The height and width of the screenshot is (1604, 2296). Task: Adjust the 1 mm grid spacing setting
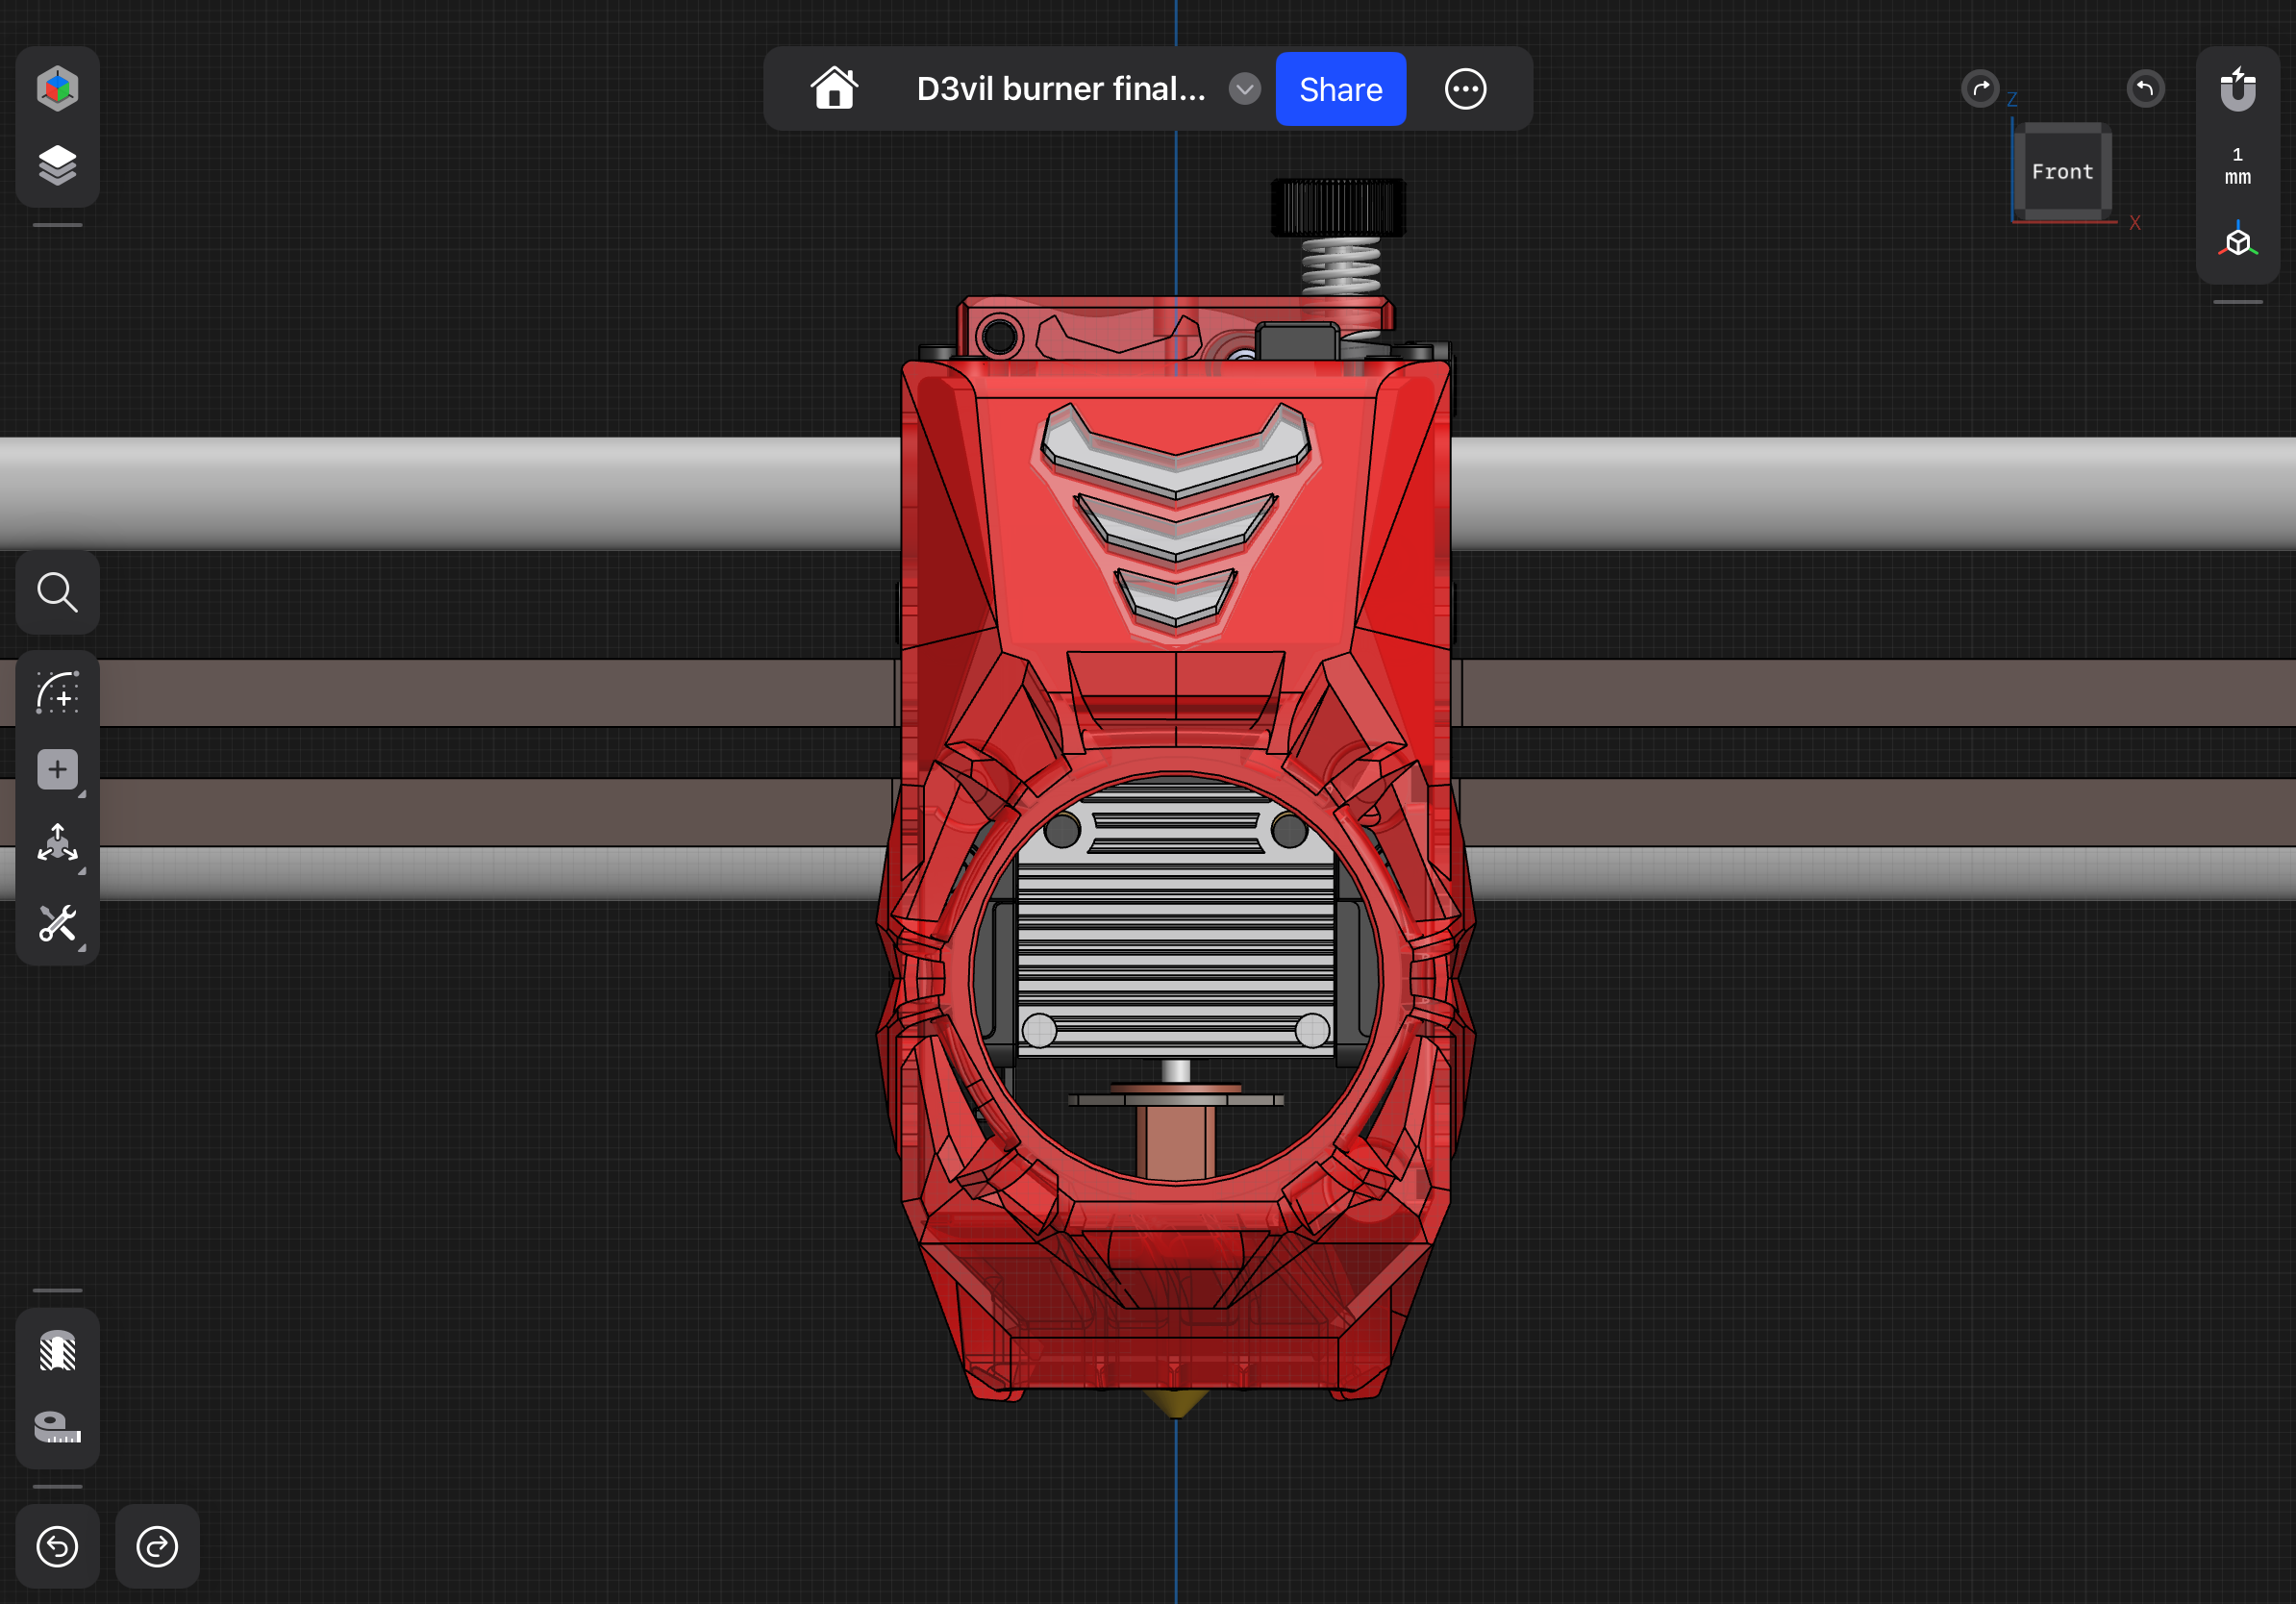coord(2237,165)
